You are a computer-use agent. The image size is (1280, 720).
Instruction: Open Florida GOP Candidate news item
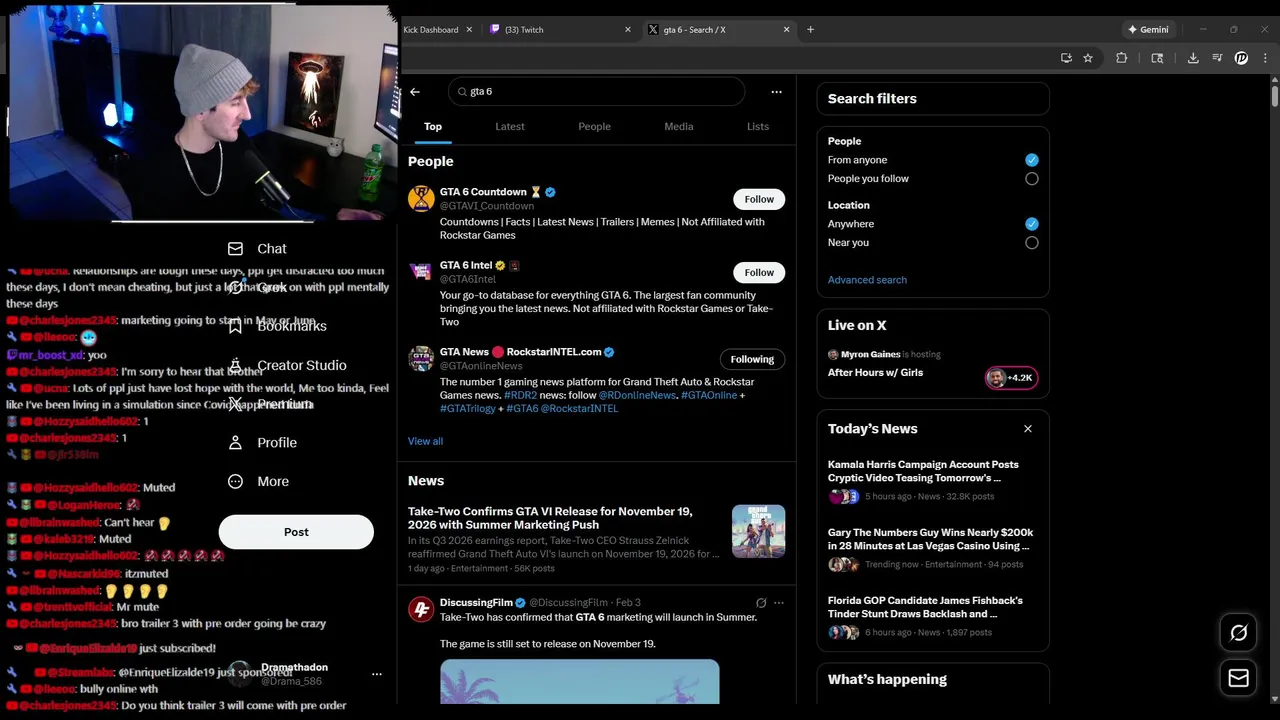click(933, 617)
